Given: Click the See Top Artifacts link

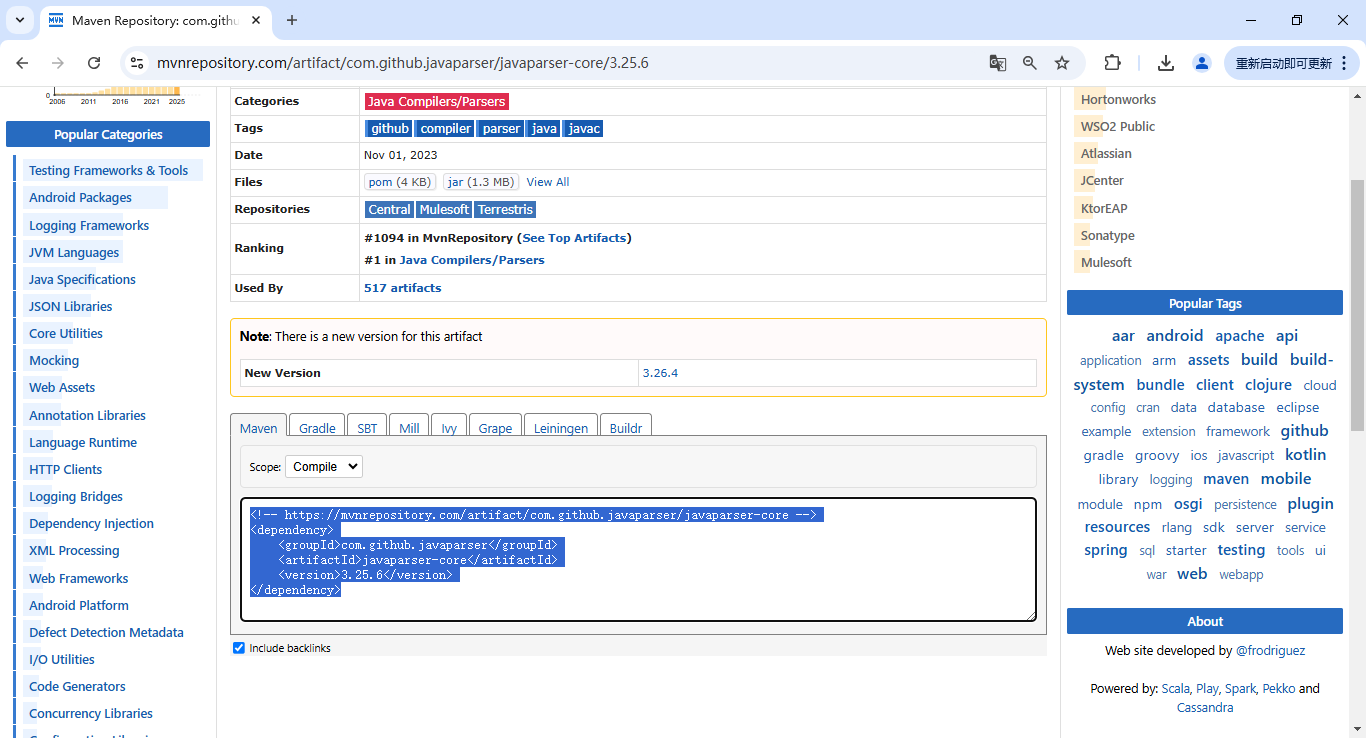Looking at the screenshot, I should [574, 238].
